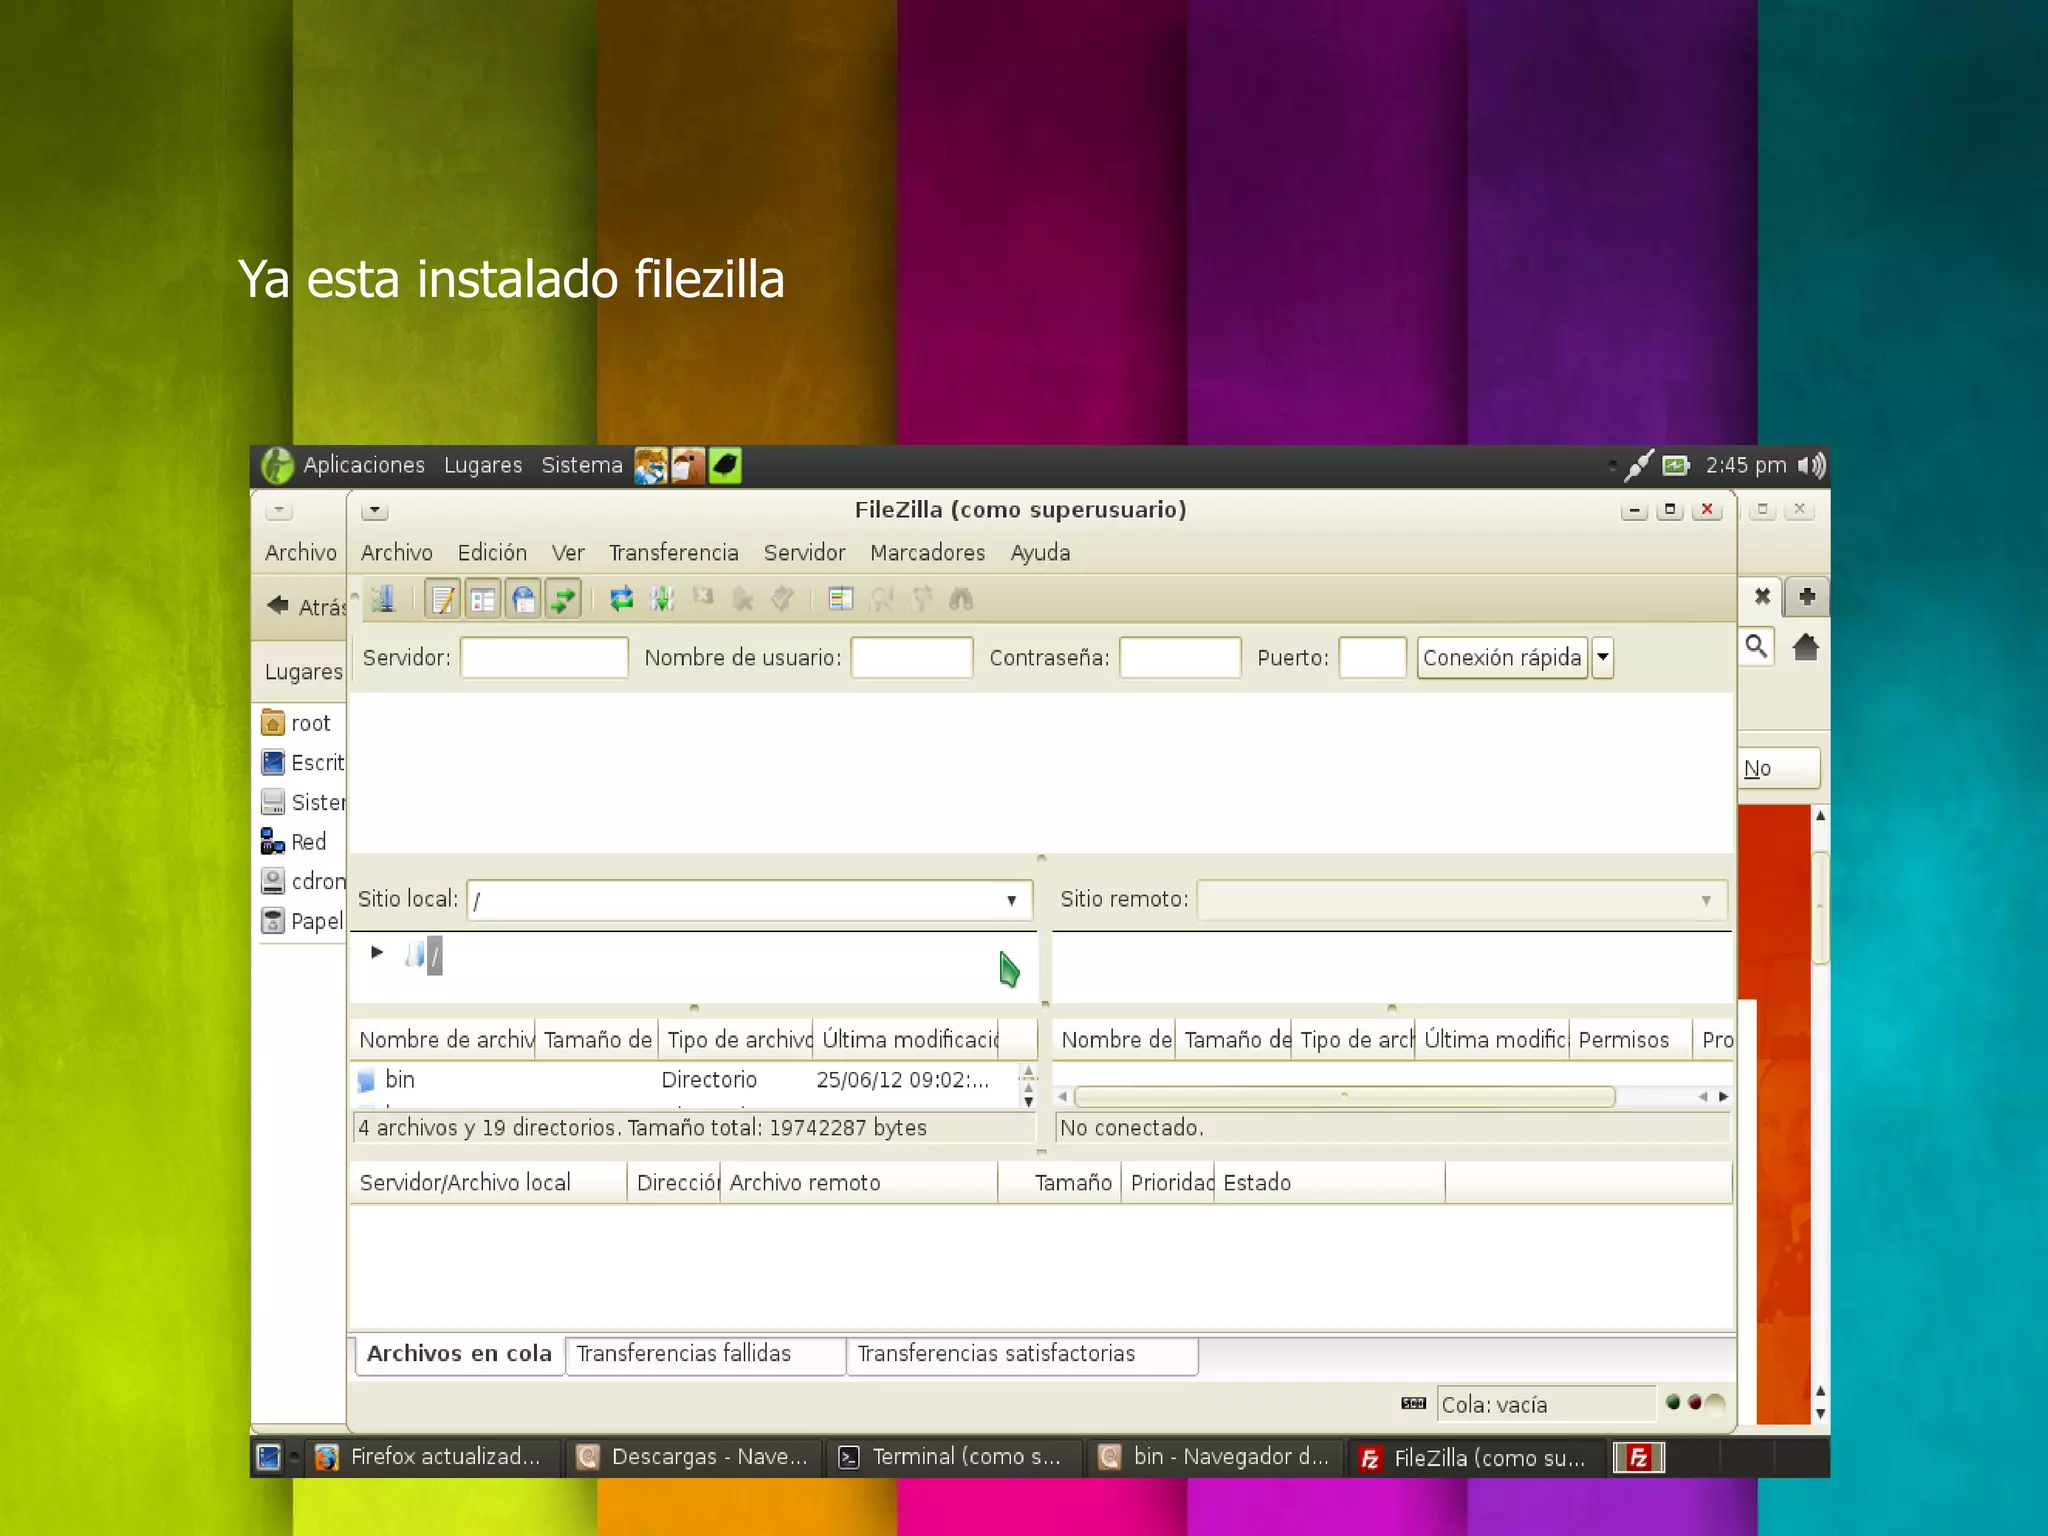Click the Puerto input field
Image resolution: width=2048 pixels, height=1536 pixels.
pyautogui.click(x=1372, y=658)
